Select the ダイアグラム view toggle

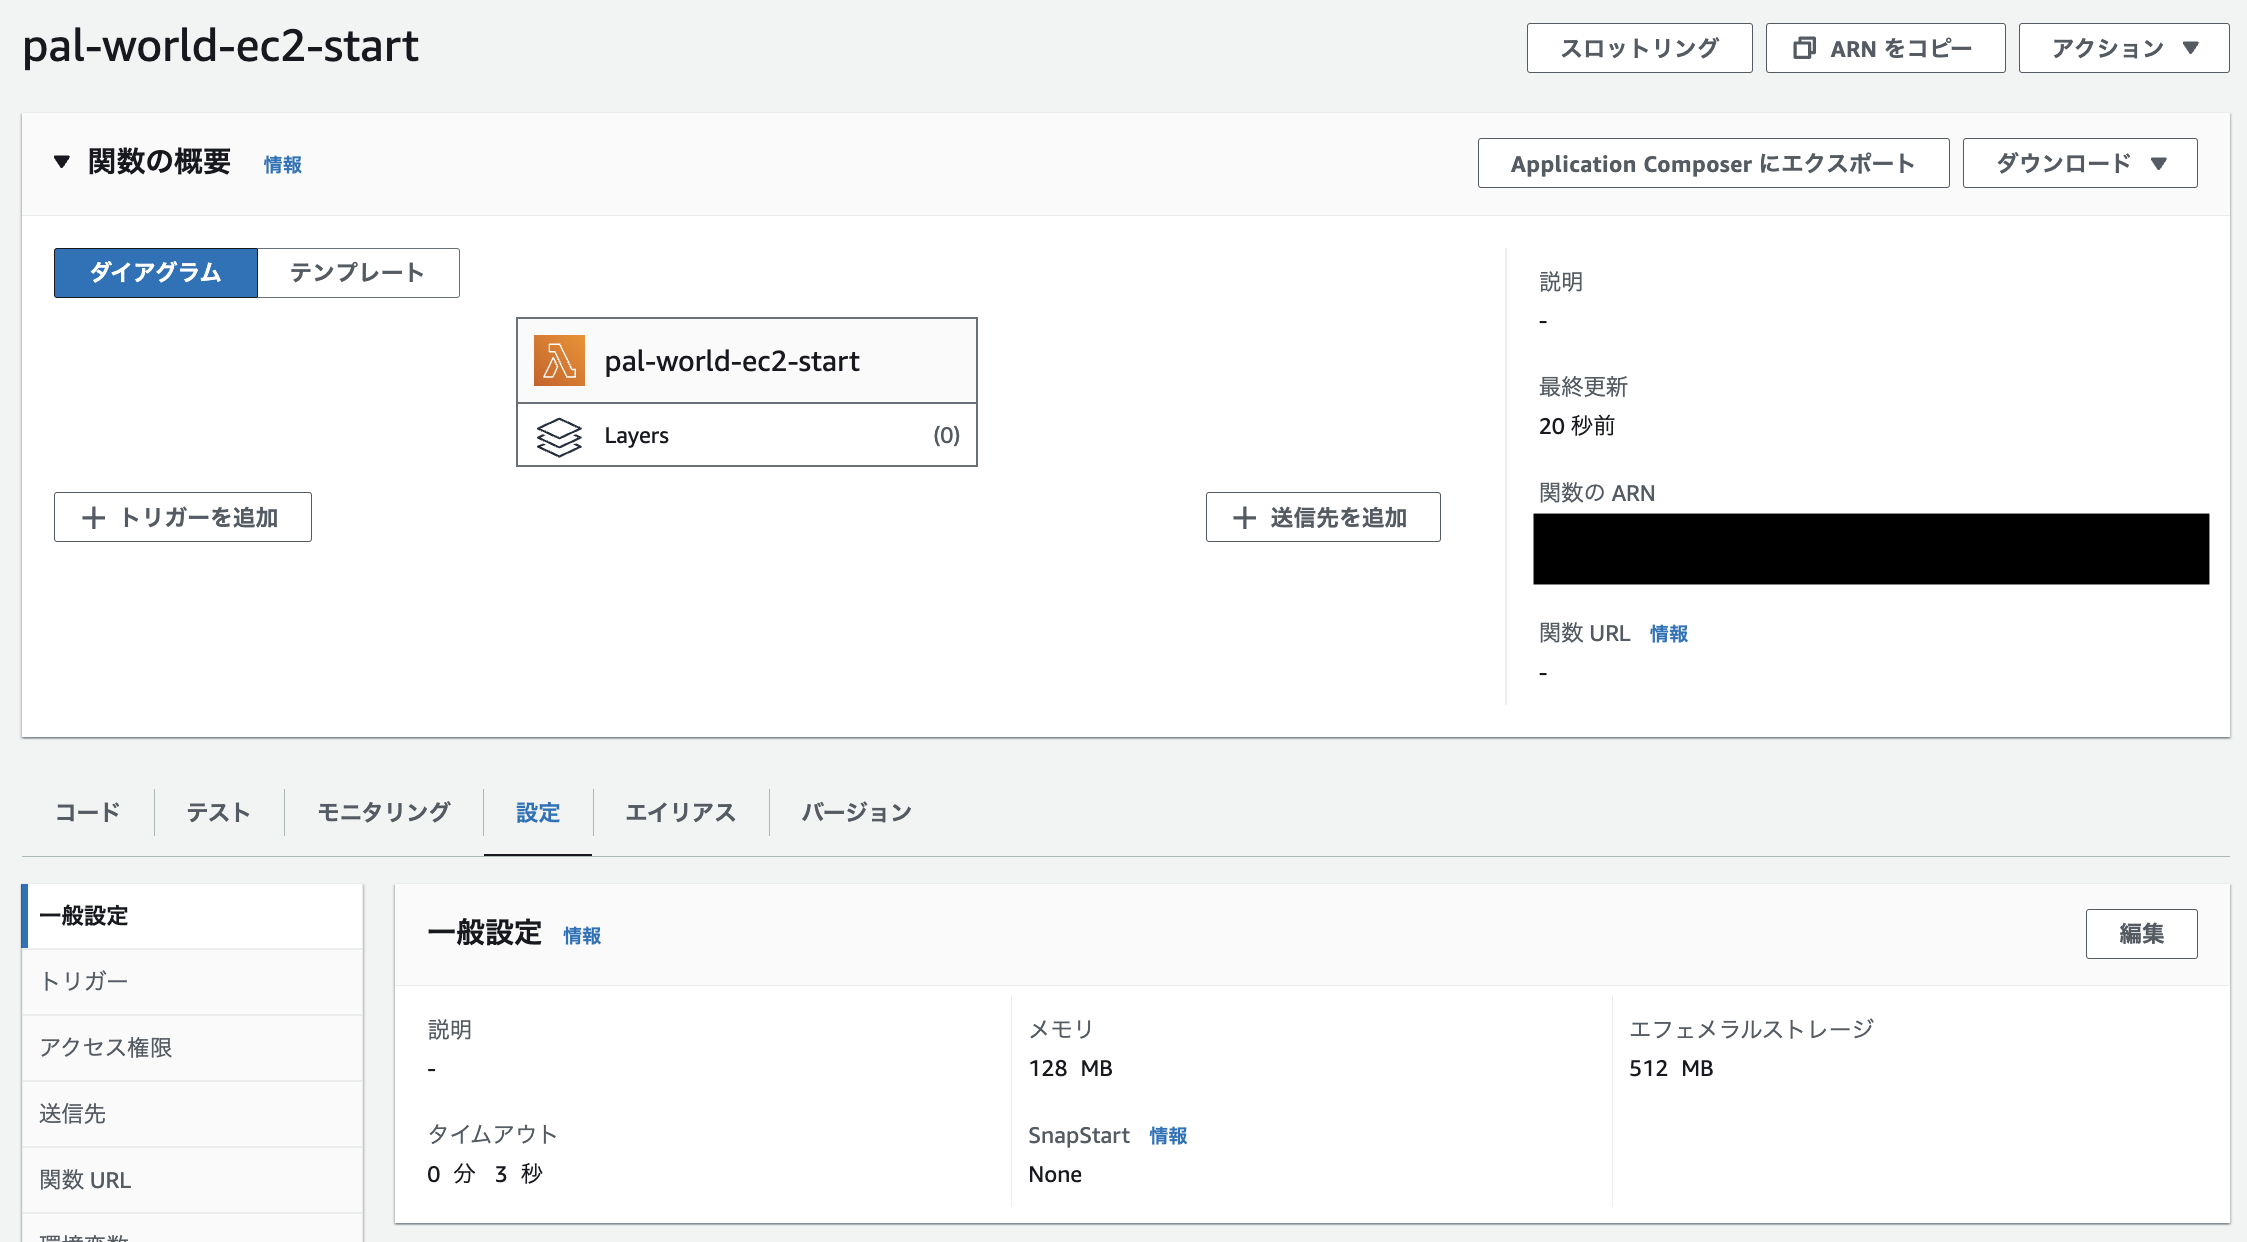(156, 272)
